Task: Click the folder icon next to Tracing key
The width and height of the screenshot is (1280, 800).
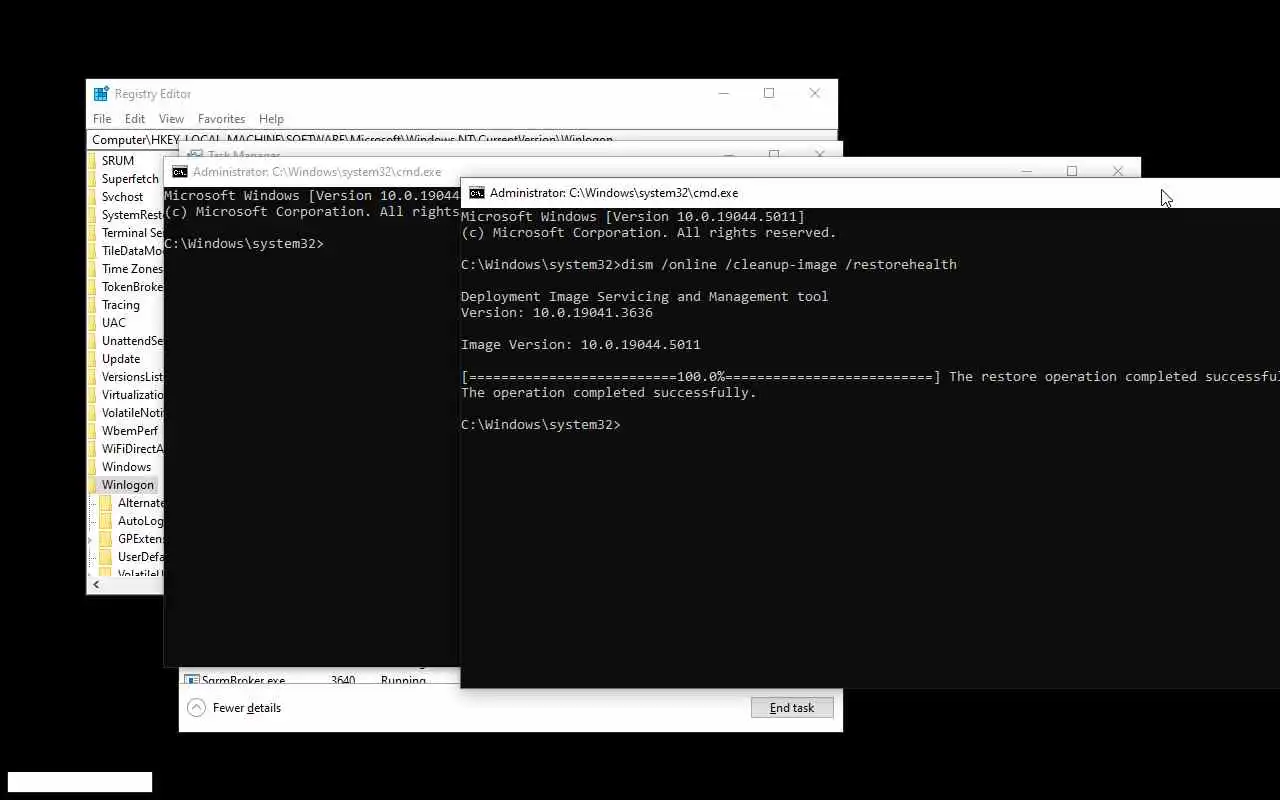Action: (x=93, y=305)
